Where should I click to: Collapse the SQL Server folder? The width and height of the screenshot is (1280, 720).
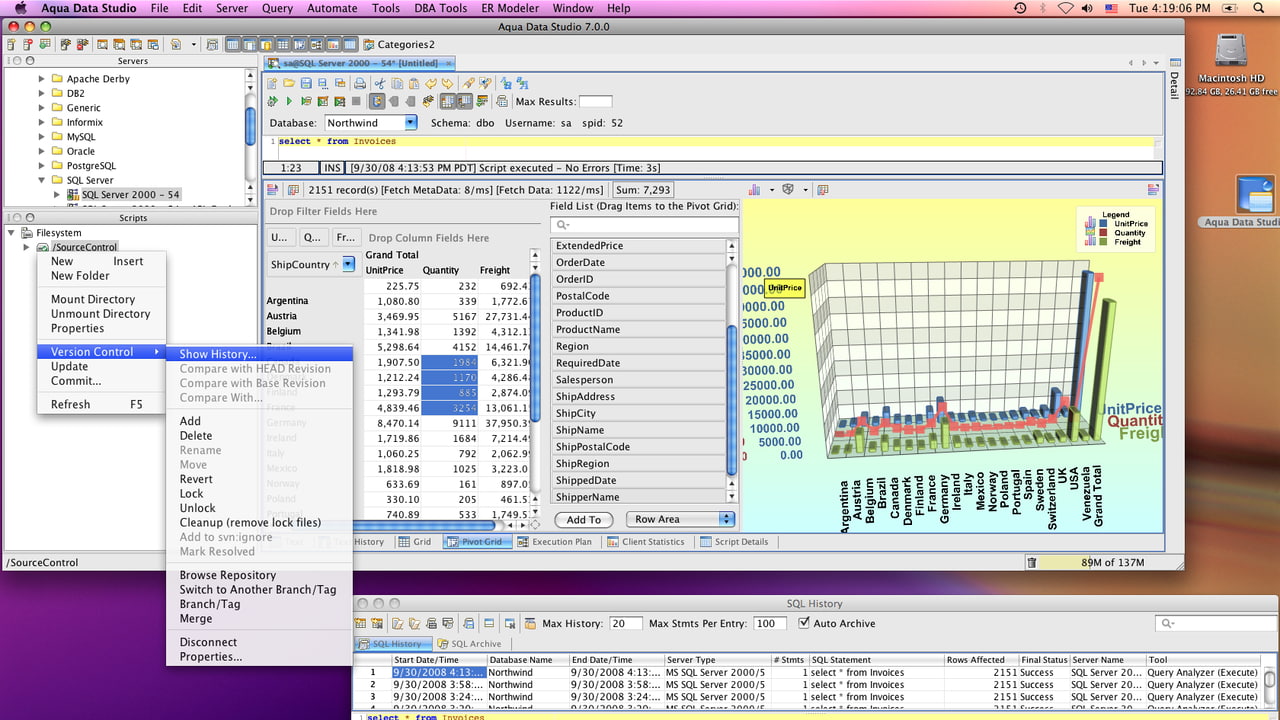41,180
